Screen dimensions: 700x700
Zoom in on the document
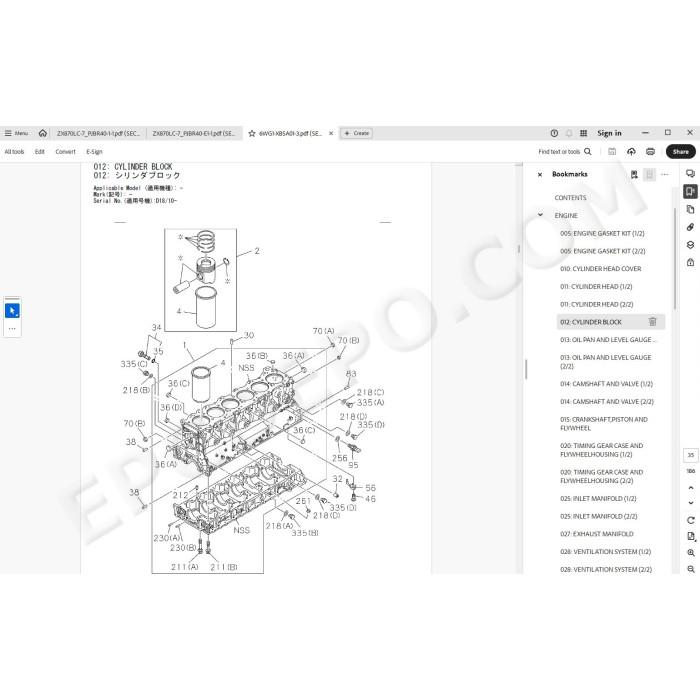click(x=691, y=553)
